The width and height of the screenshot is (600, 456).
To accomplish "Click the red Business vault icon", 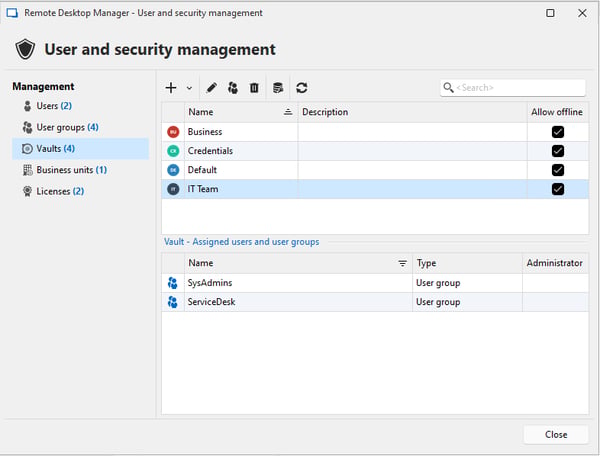I will 173,132.
